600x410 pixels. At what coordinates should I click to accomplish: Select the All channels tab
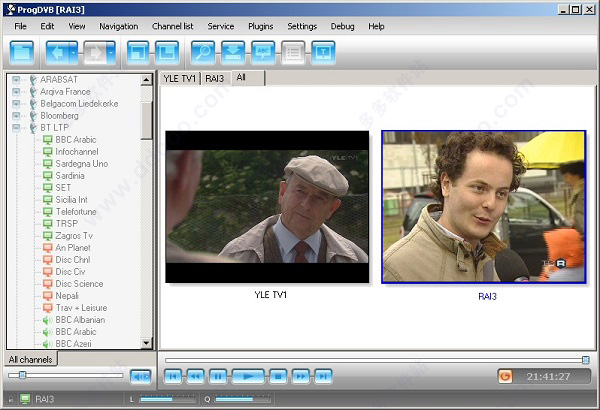(30, 359)
